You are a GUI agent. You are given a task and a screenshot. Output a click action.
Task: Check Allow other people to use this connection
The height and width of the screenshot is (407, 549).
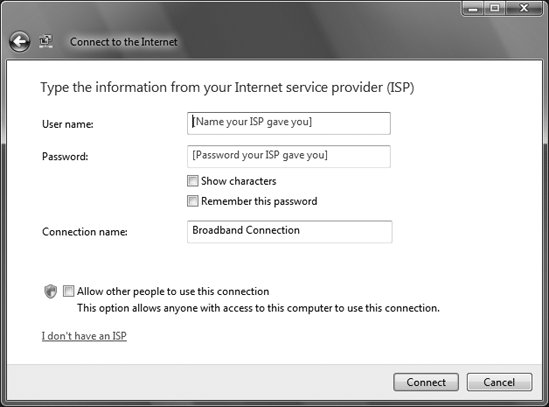click(69, 291)
